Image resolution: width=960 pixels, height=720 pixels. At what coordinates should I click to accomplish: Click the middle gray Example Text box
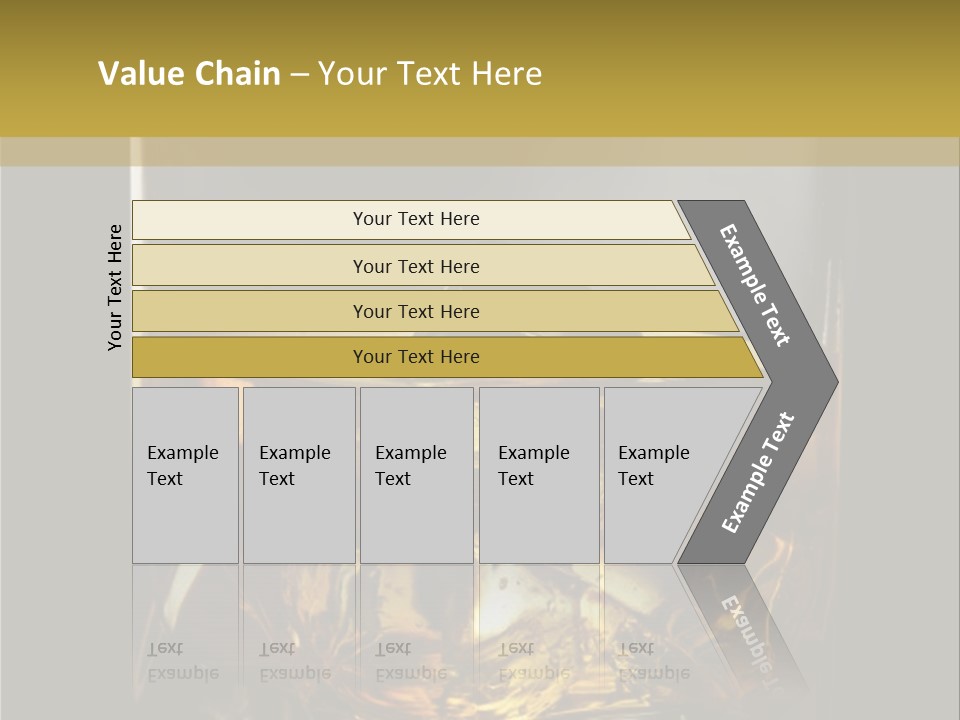(416, 475)
